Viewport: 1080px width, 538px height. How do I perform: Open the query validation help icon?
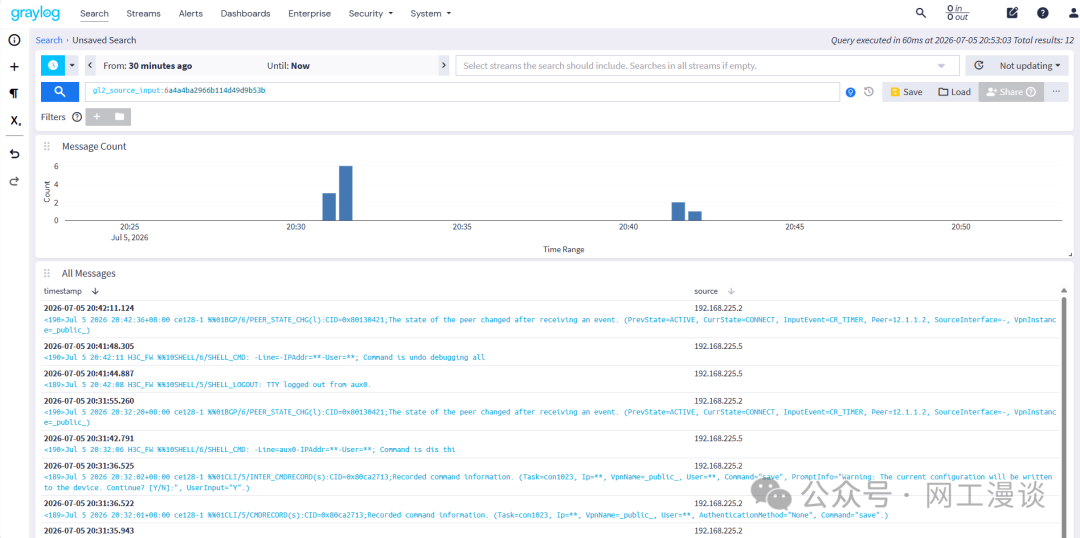851,92
